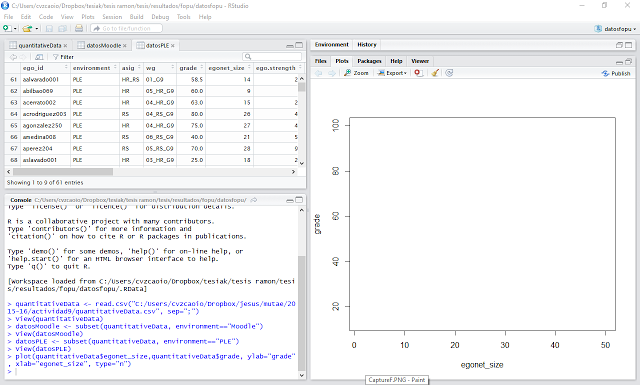The image size is (640, 385).
Task: Close the datosPLE tab
Action: 173,46
